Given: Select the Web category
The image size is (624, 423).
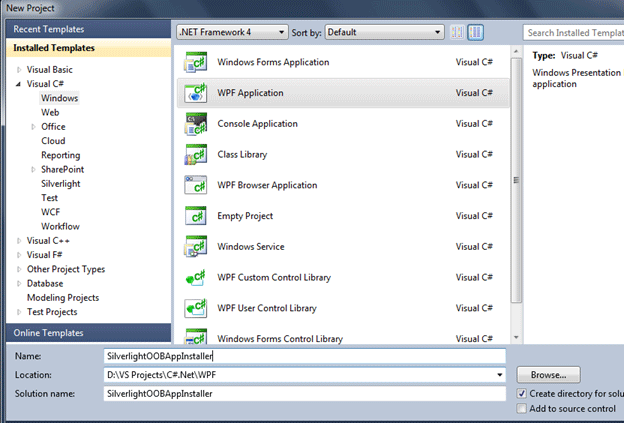Looking at the screenshot, I should 50,112.
